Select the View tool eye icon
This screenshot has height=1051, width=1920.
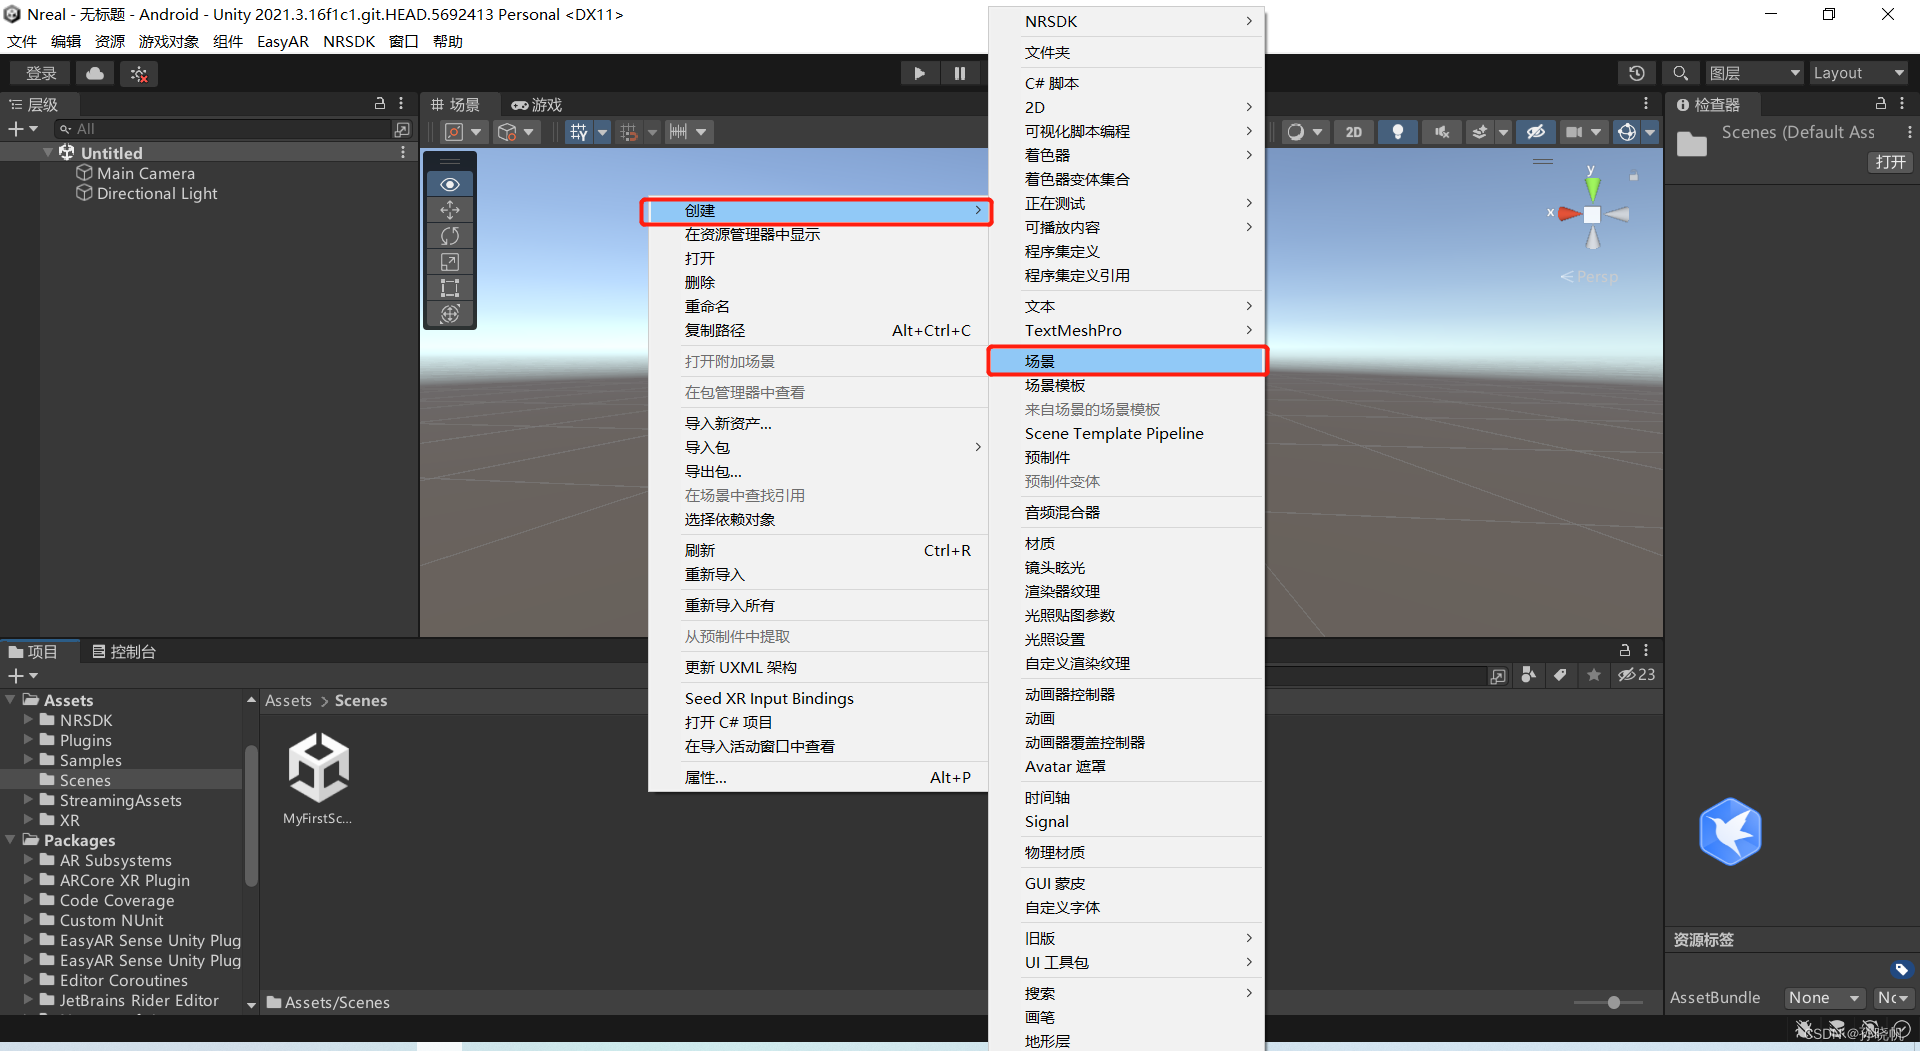coord(450,184)
